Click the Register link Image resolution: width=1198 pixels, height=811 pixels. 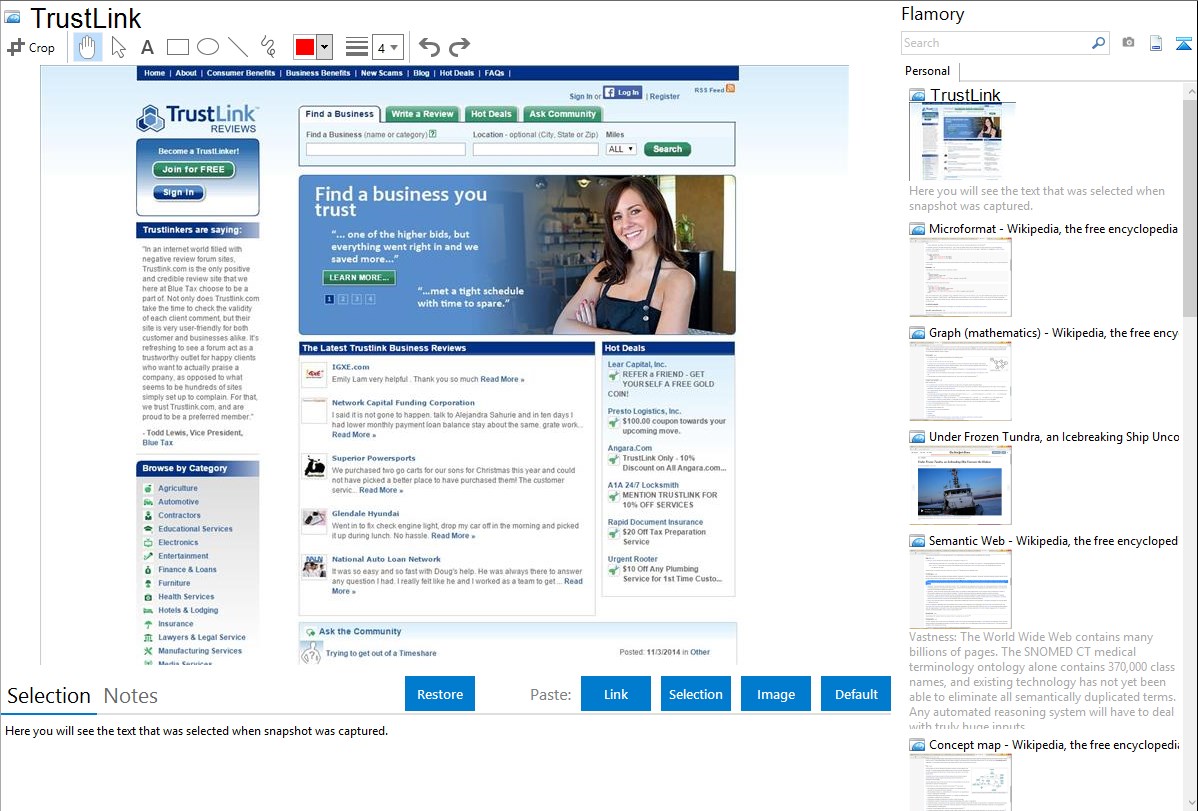click(x=664, y=96)
